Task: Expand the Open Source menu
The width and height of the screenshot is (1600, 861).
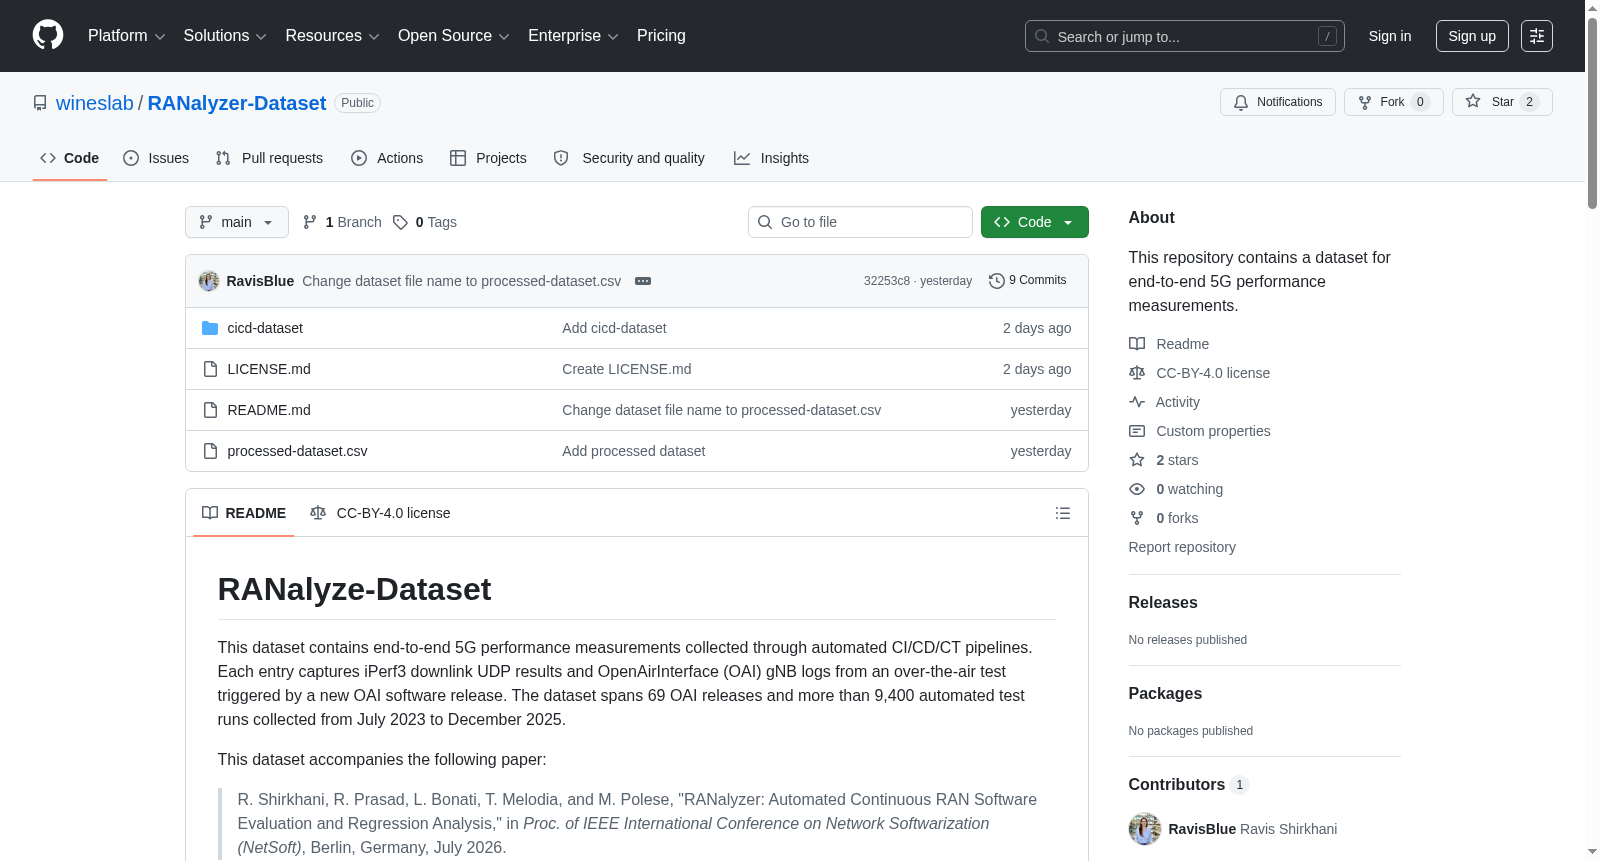Action: click(x=454, y=36)
